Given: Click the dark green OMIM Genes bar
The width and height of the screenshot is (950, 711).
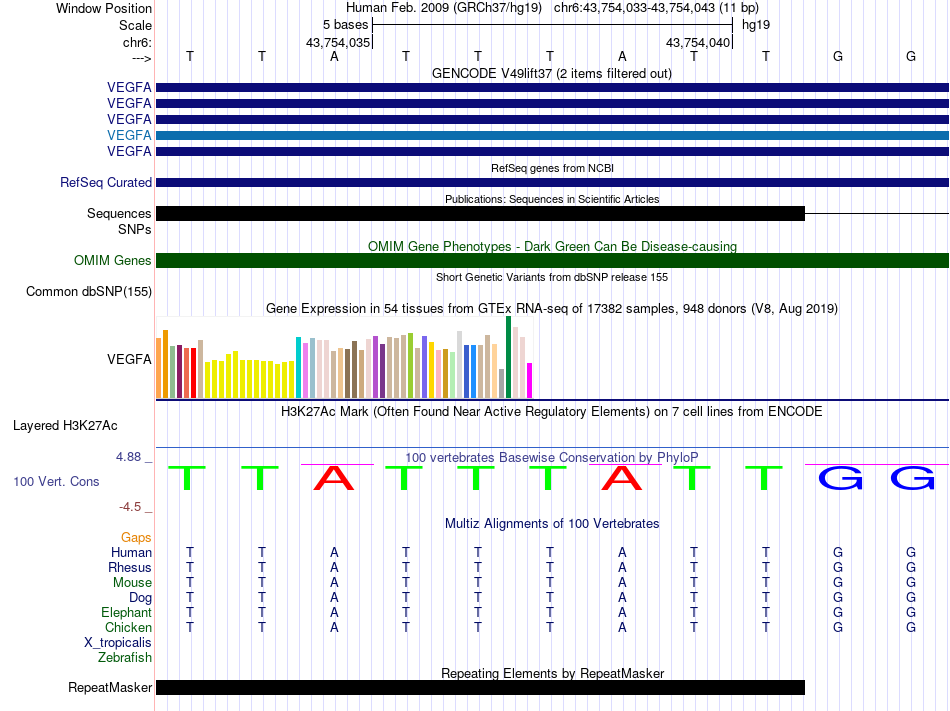Looking at the screenshot, I should coord(552,260).
